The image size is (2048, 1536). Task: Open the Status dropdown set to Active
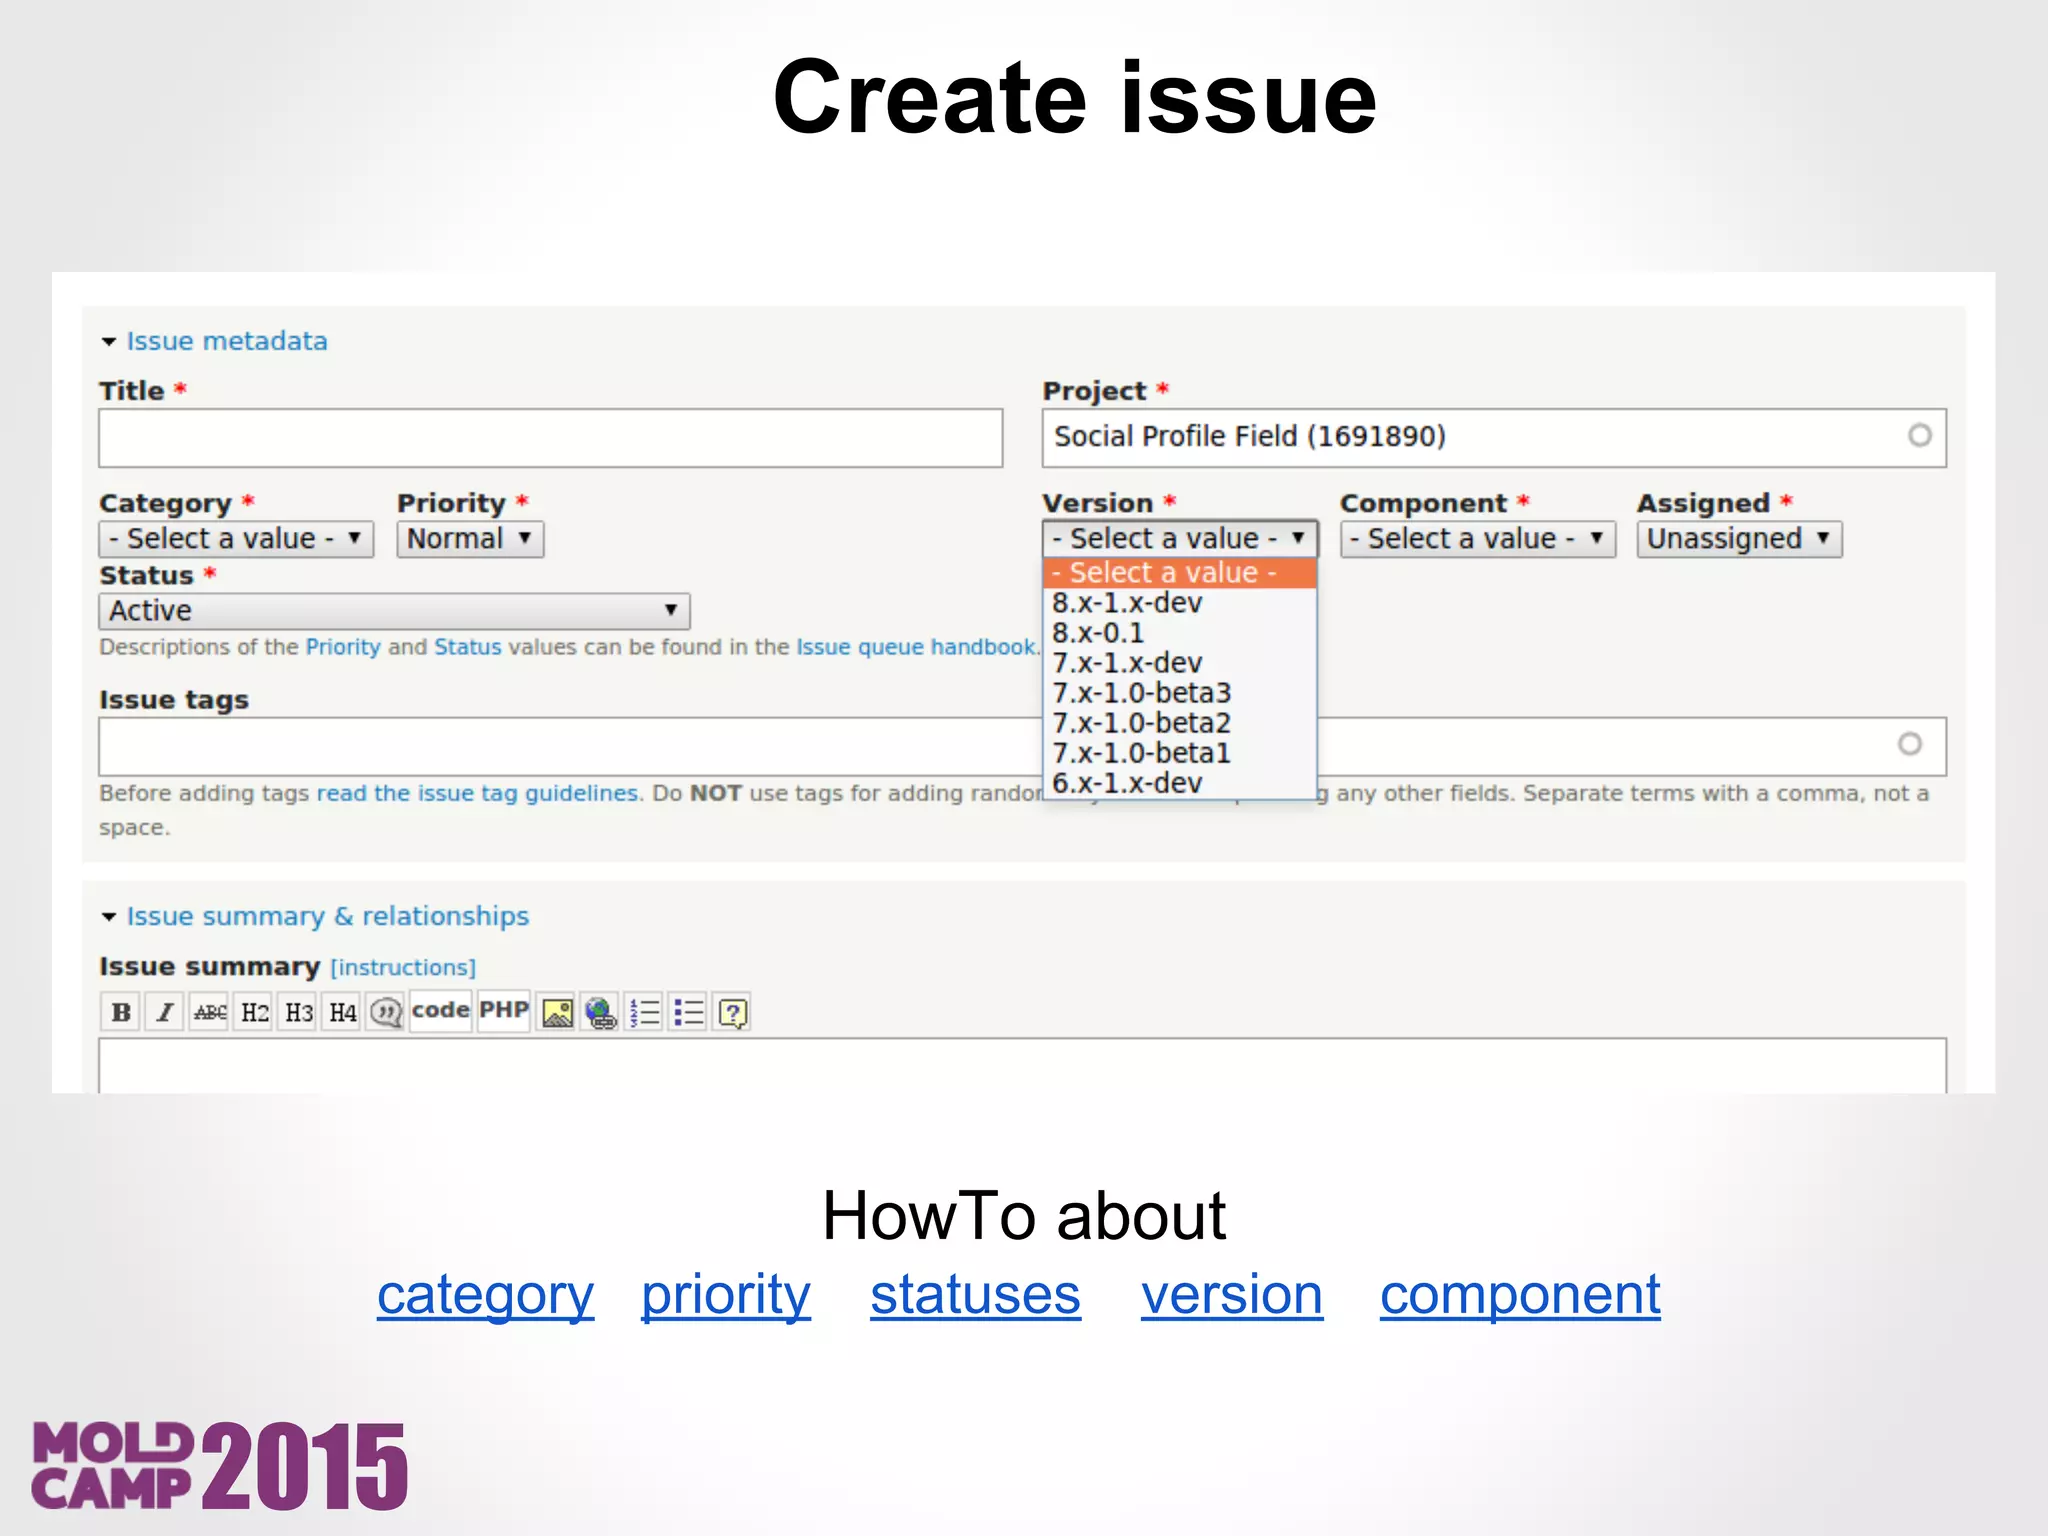point(394,611)
